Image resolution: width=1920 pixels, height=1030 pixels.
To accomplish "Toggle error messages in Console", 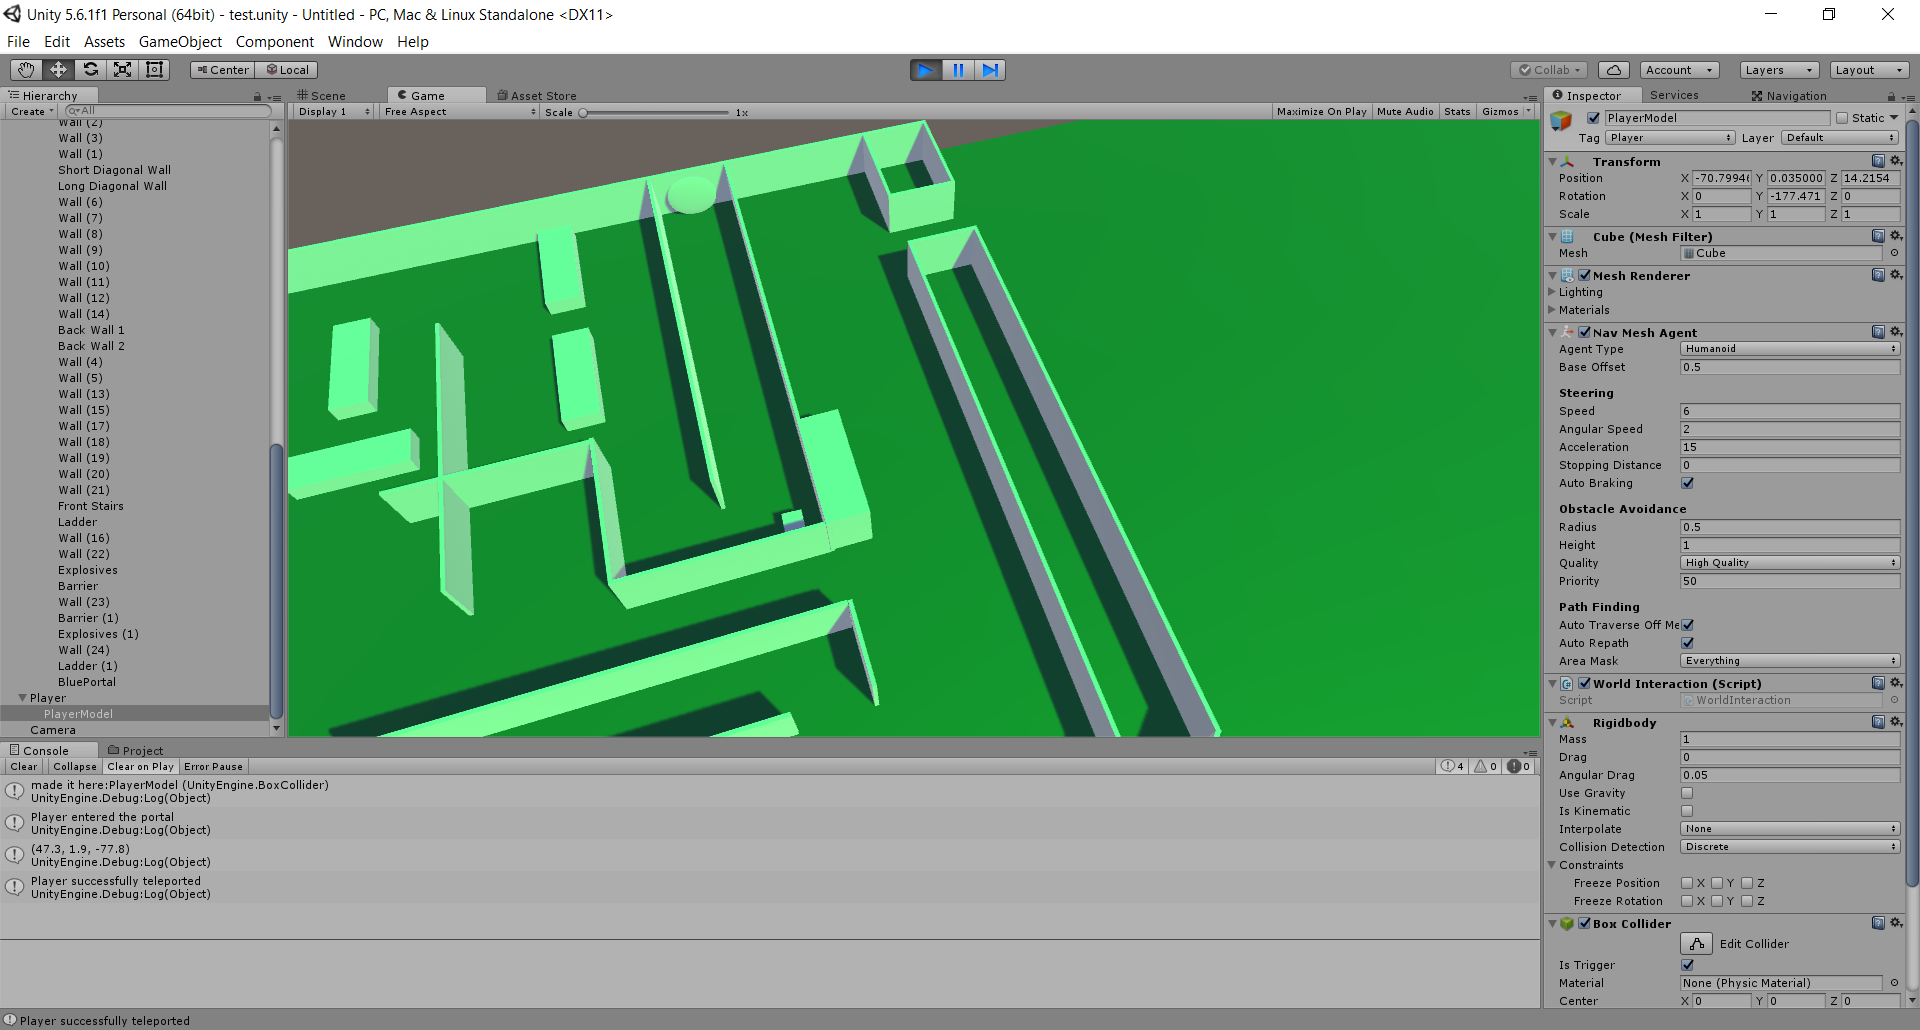I will point(1518,767).
